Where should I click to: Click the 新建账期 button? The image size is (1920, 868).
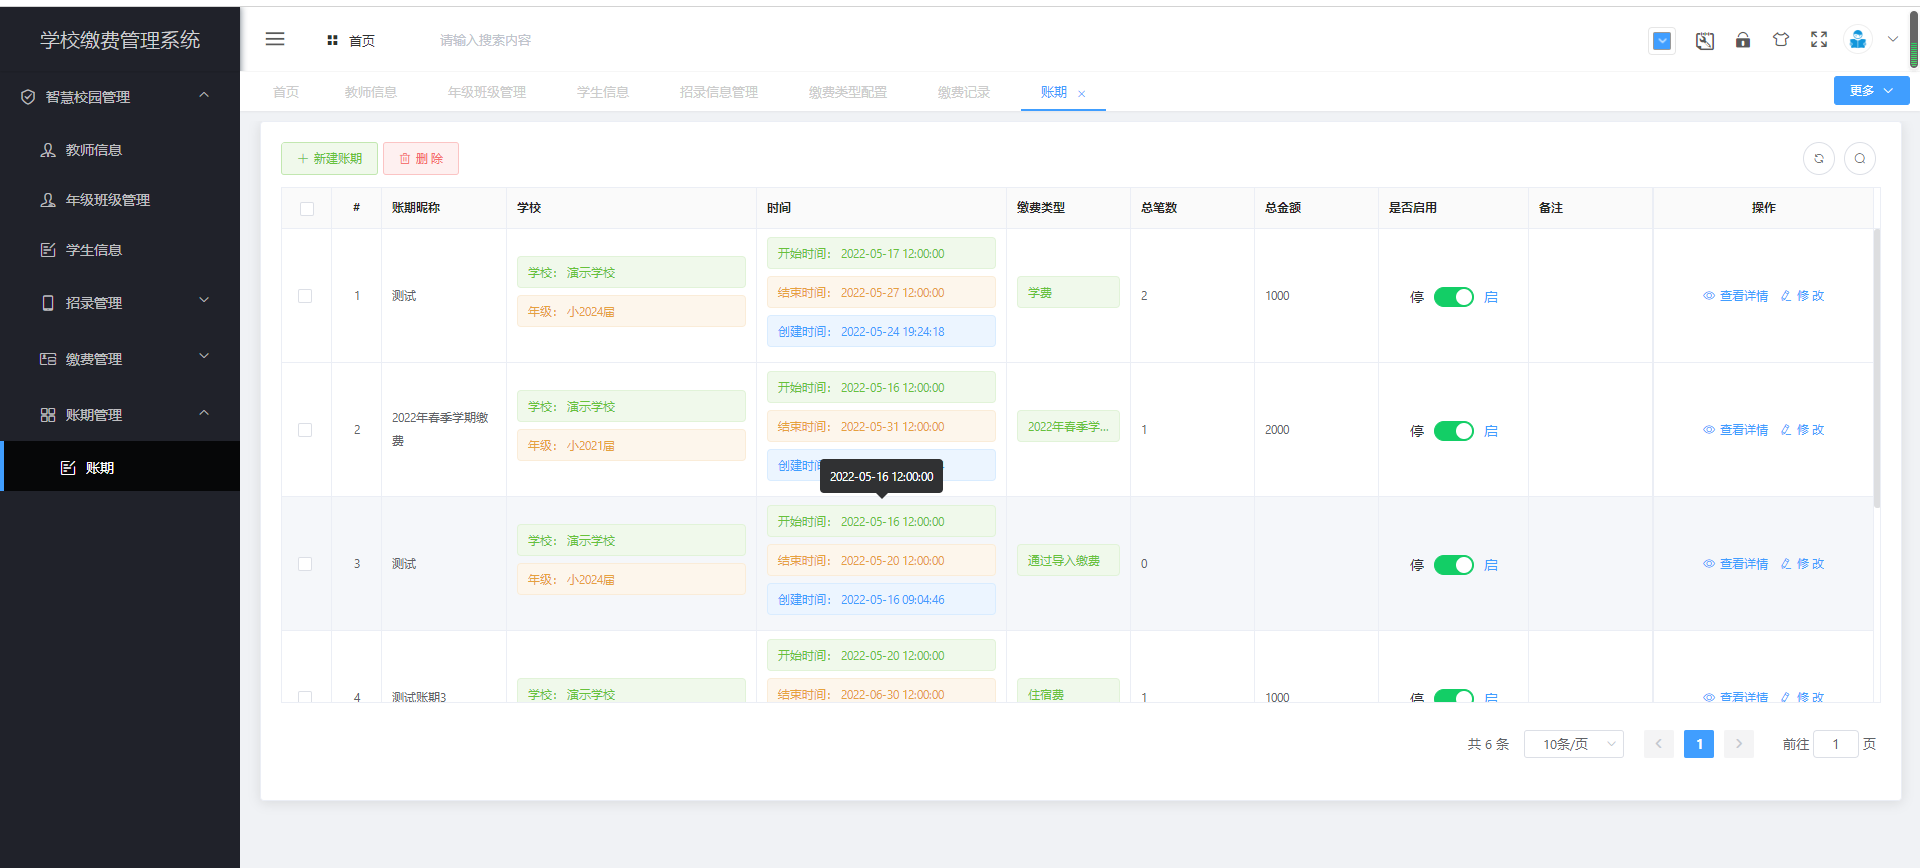[329, 159]
